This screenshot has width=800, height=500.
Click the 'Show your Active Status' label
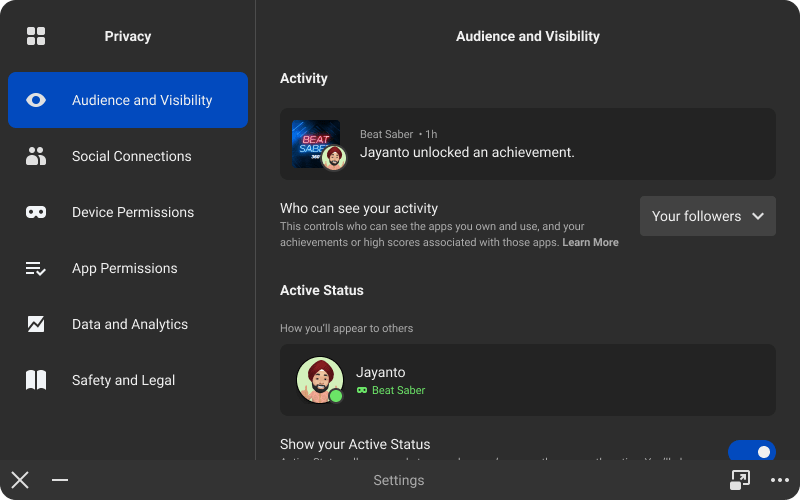355,444
